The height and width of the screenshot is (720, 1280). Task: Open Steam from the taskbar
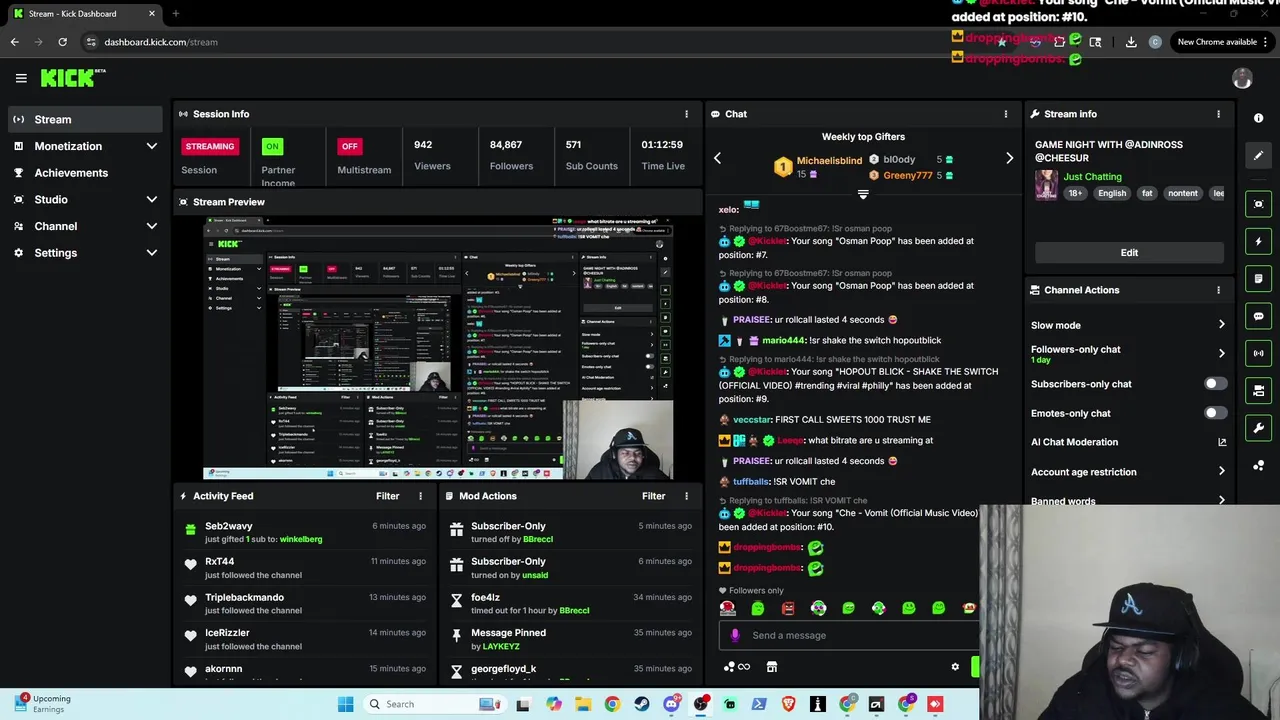coord(642,704)
